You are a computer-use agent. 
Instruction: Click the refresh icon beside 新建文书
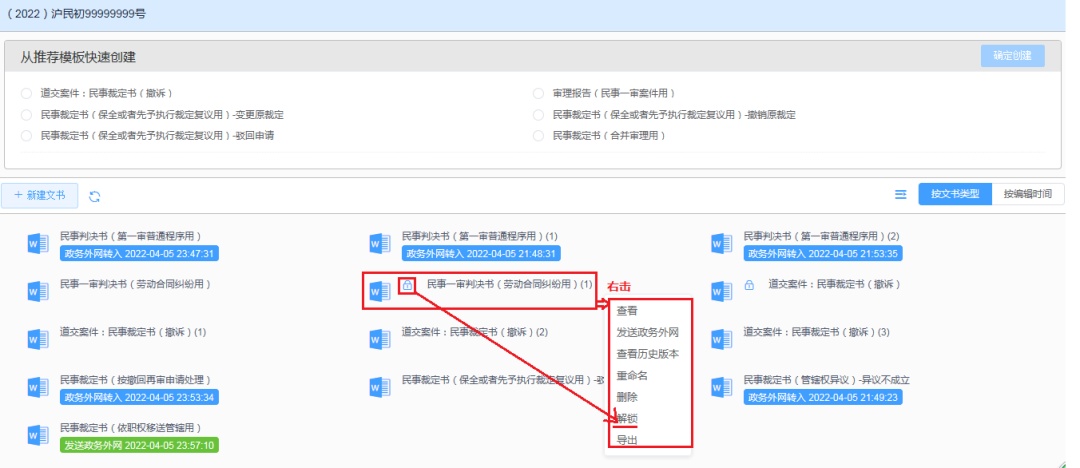pos(95,196)
